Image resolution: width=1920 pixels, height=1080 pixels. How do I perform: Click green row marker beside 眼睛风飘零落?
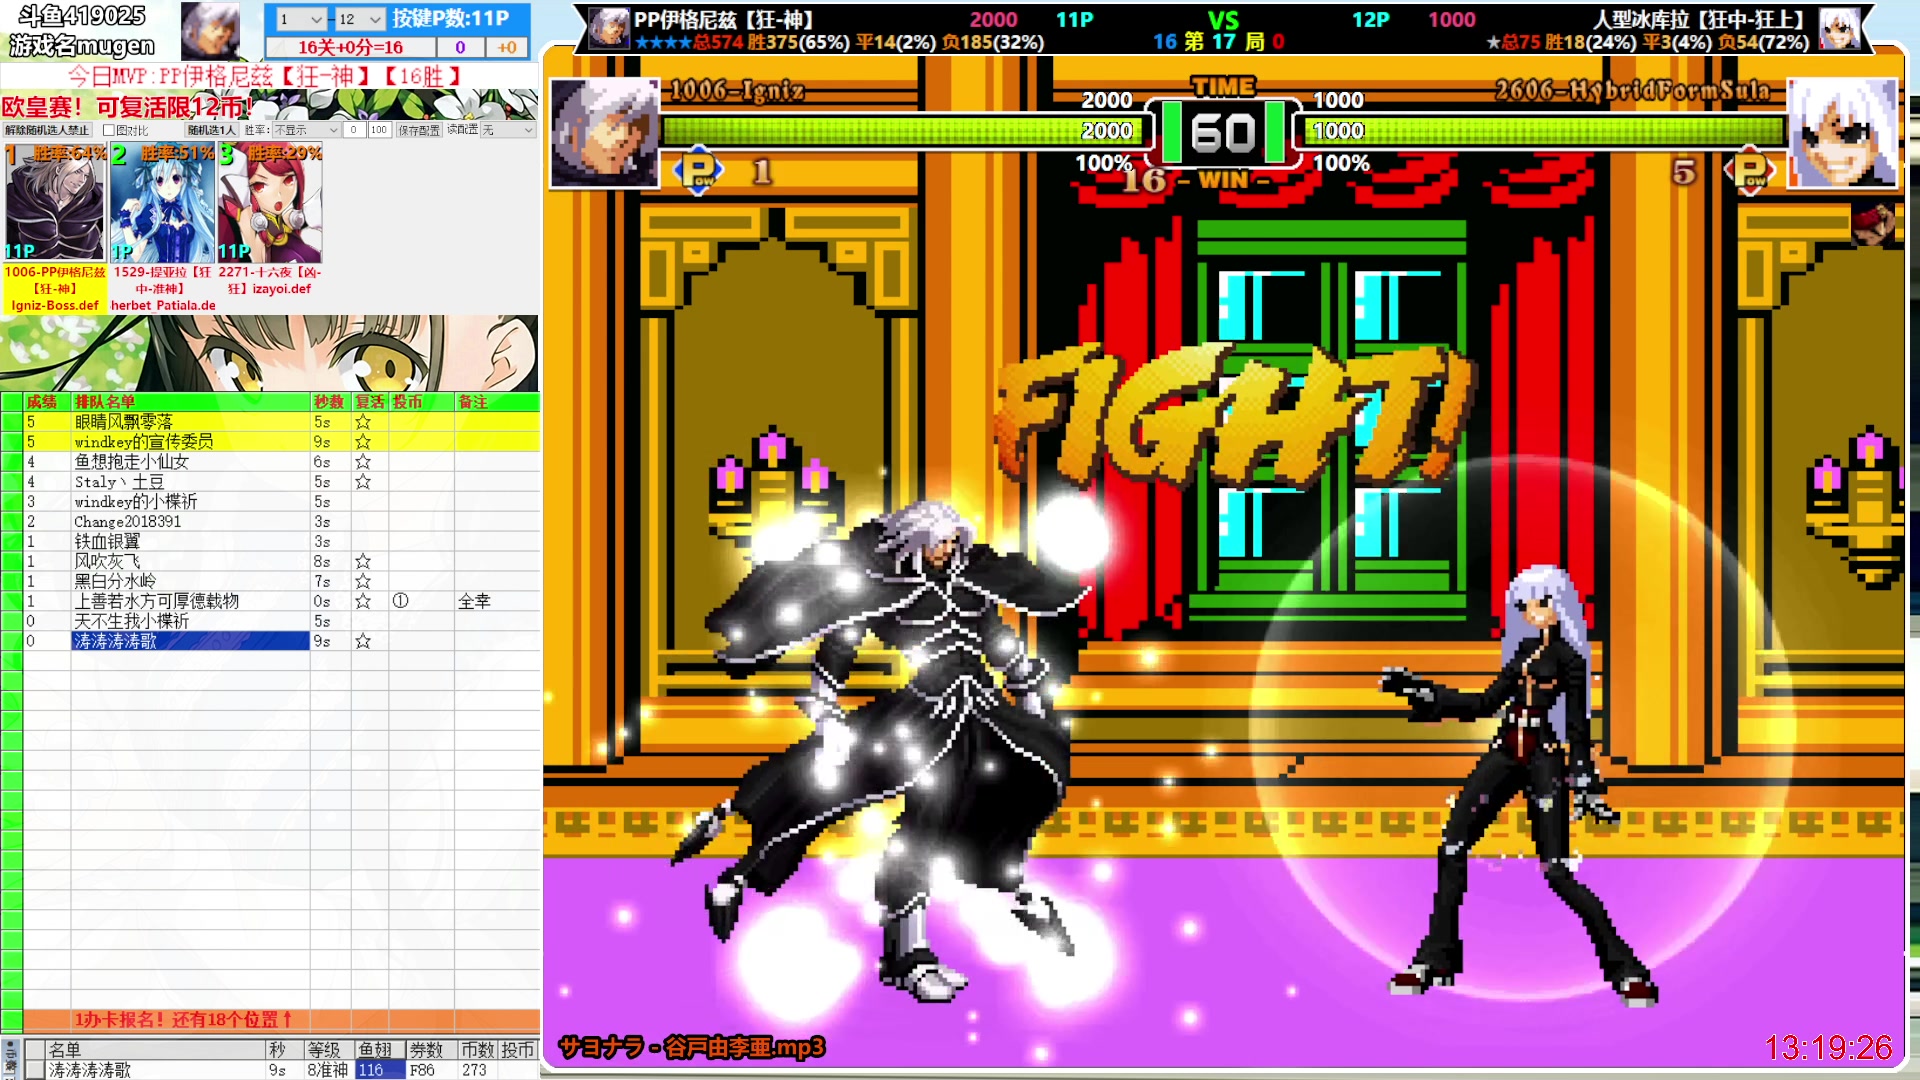12,422
